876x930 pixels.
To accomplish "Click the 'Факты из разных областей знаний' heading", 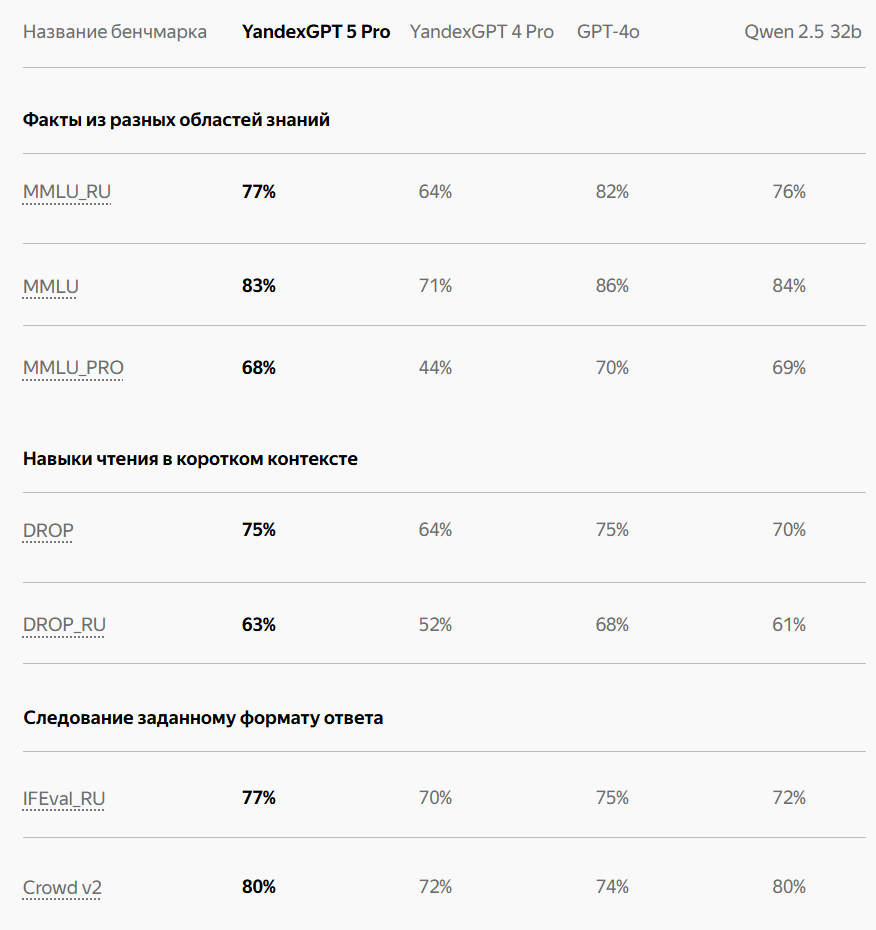I will tap(176, 120).
